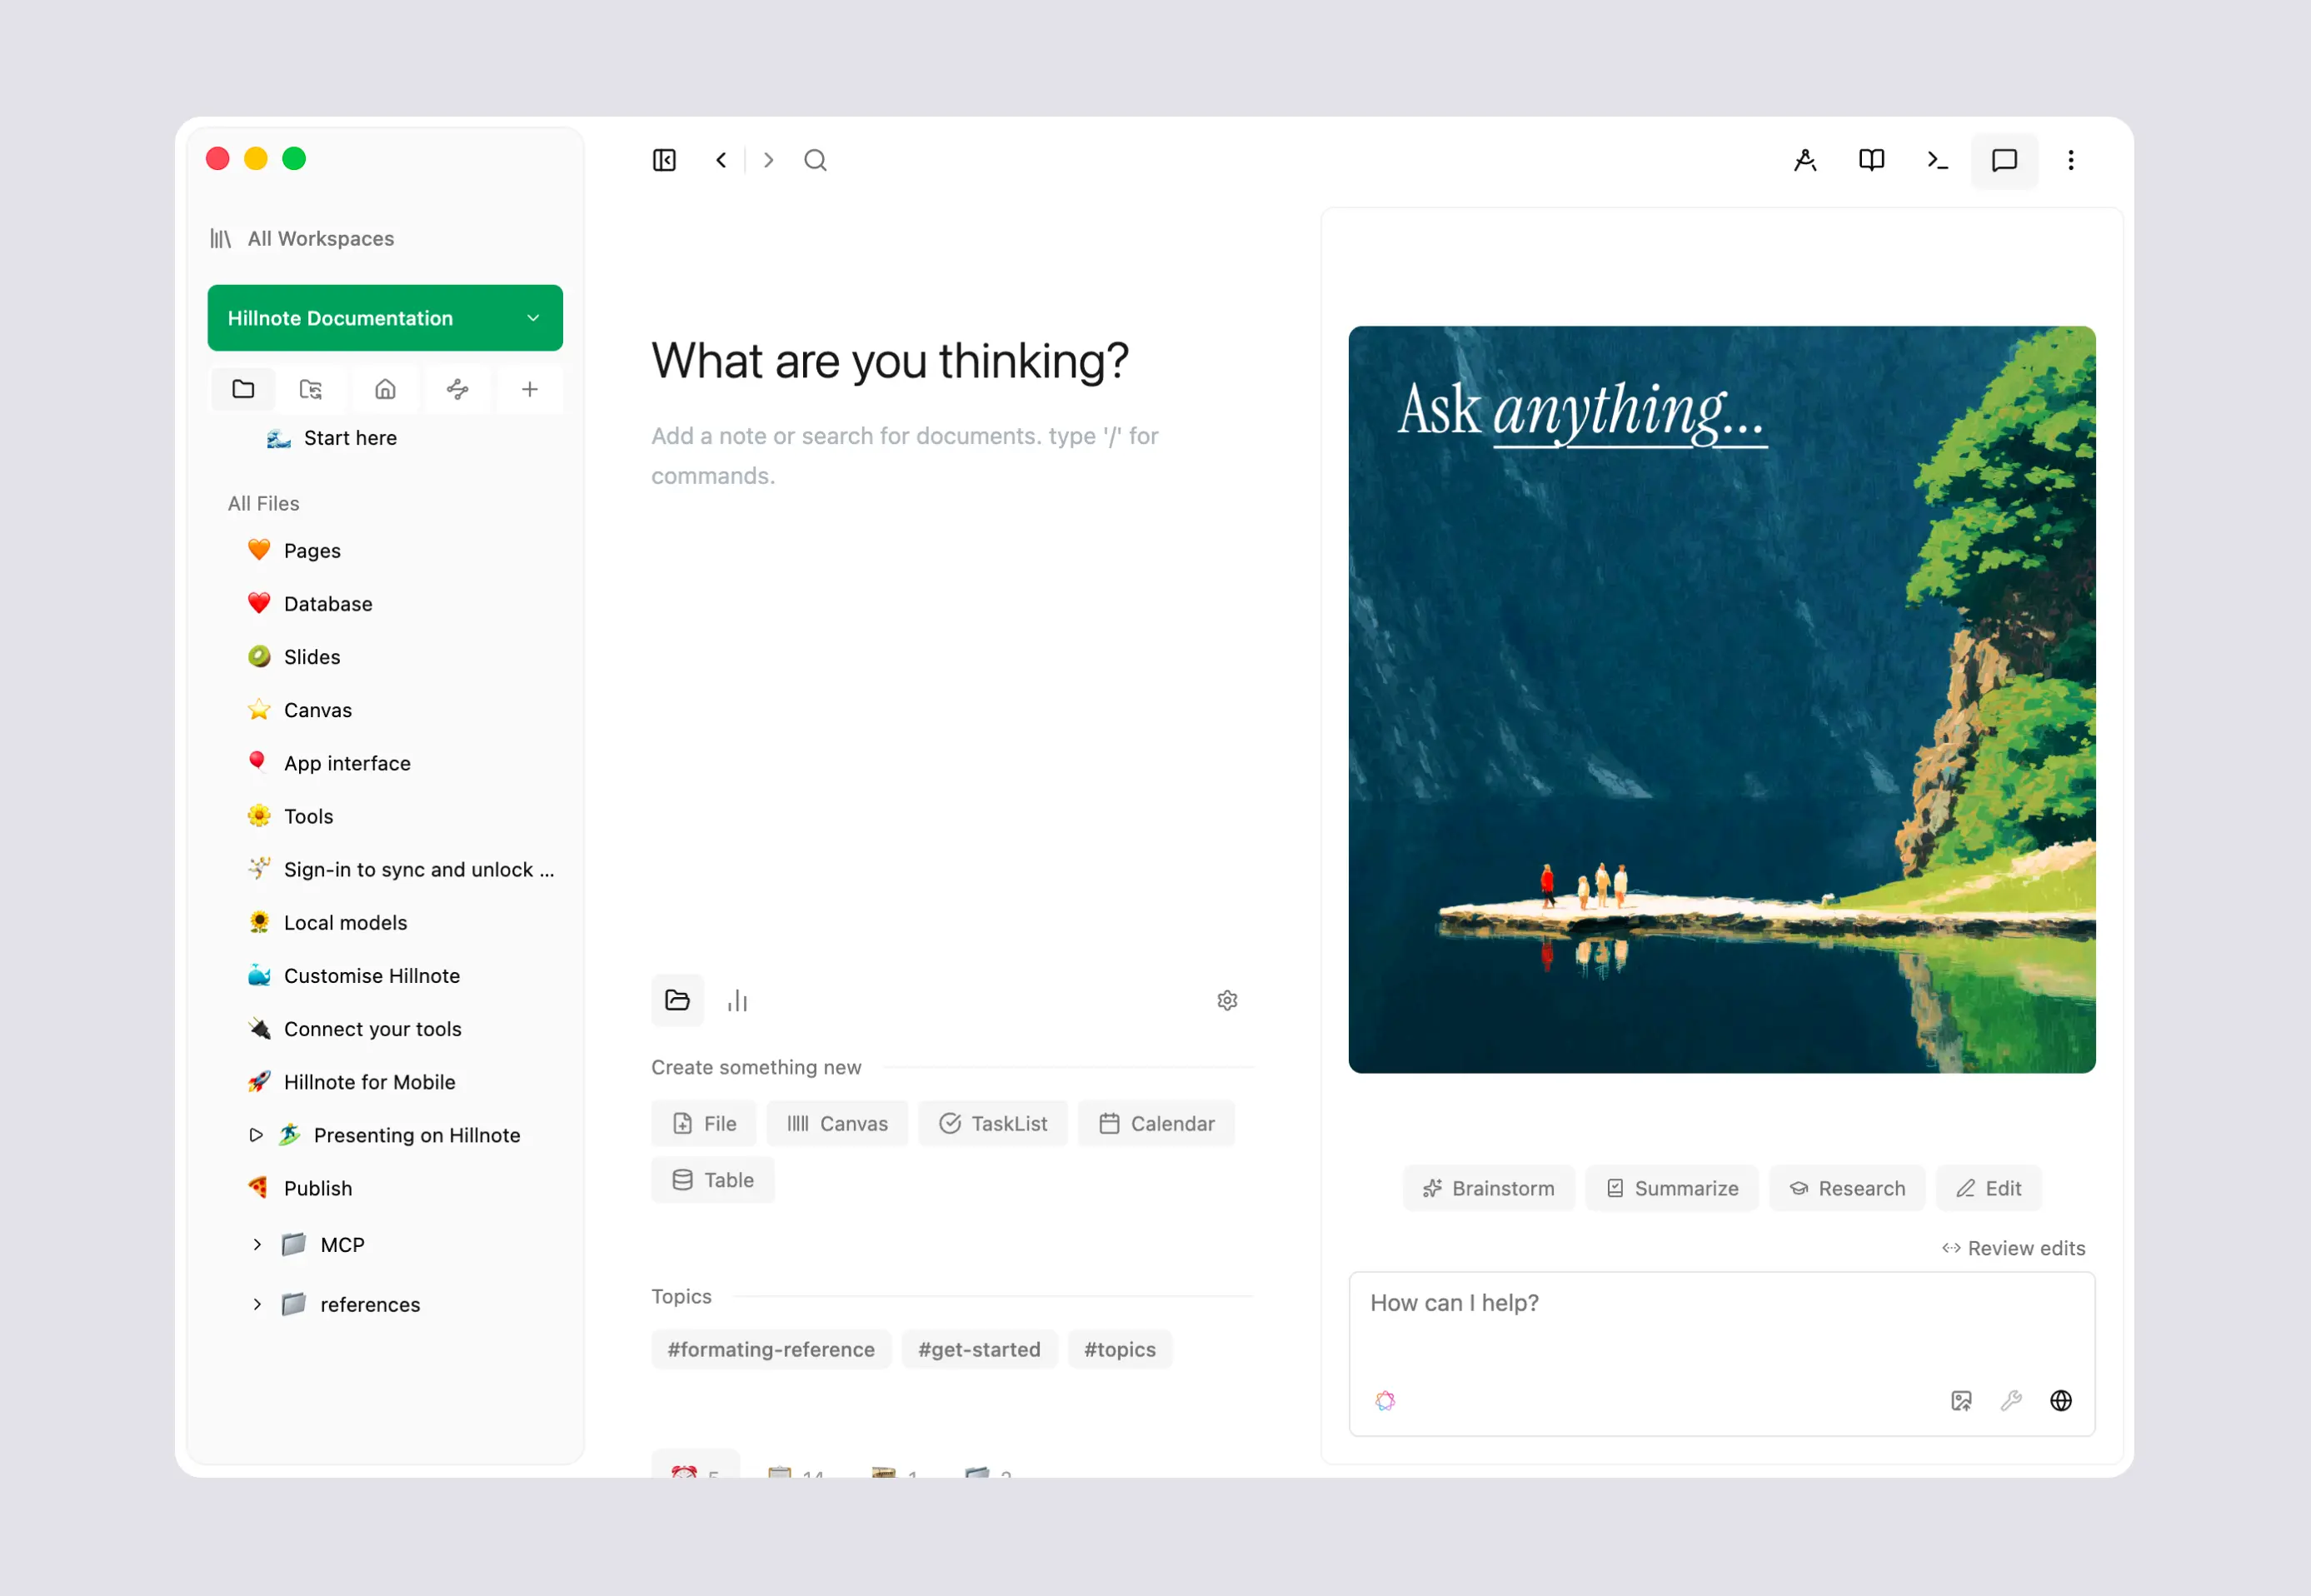Choose the Brainstorm action
Viewport: 2311px width, 1596px height.
point(1488,1188)
